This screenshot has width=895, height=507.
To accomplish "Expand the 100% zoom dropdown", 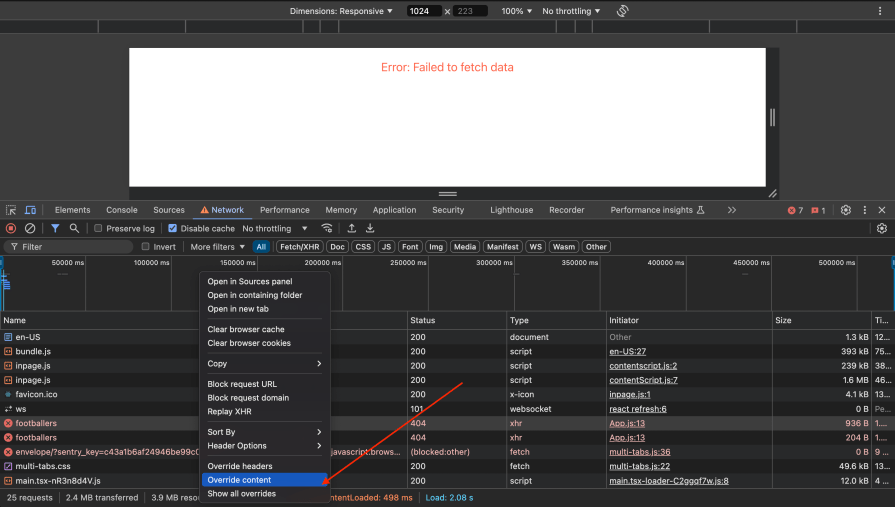I will click(516, 11).
